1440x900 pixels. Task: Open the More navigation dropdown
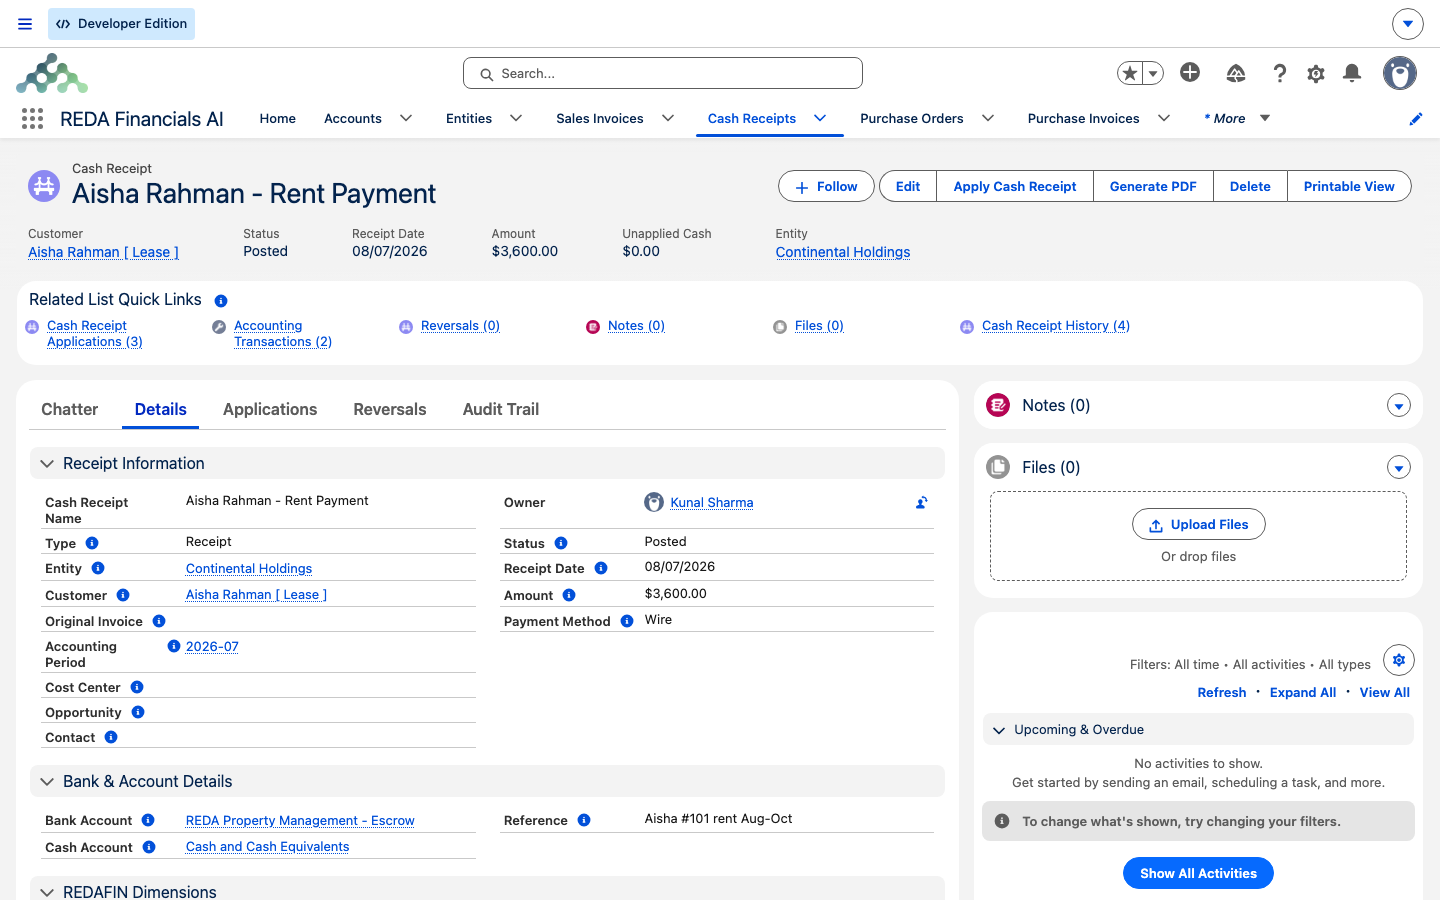click(1237, 118)
